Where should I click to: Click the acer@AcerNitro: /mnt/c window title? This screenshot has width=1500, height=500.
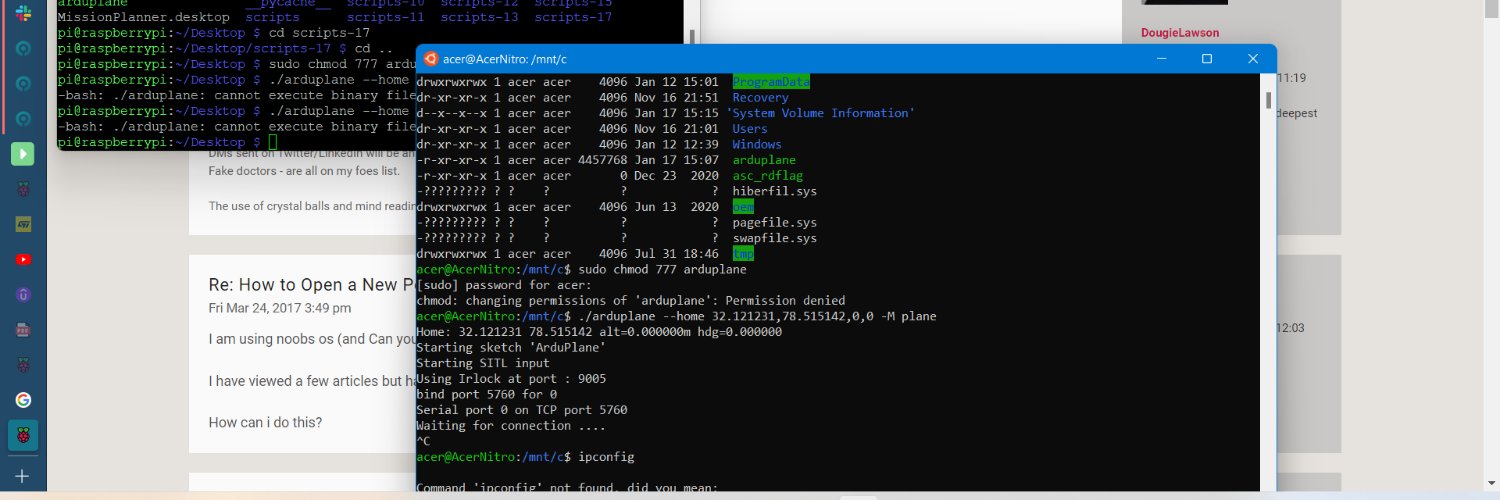(505, 60)
